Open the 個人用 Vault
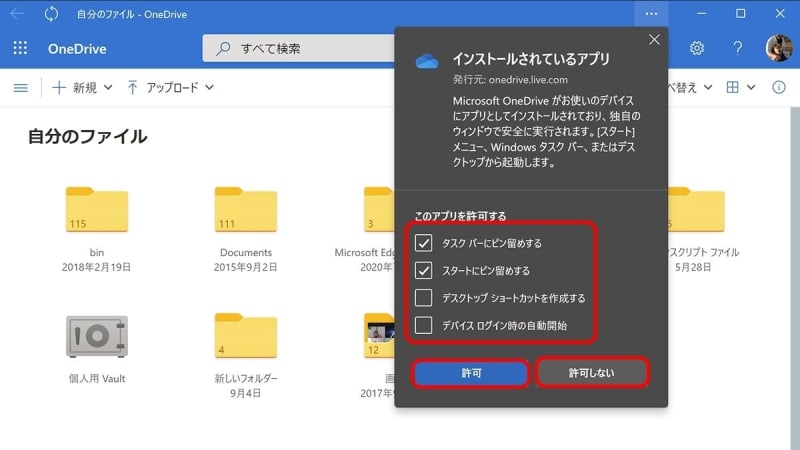 (96, 336)
